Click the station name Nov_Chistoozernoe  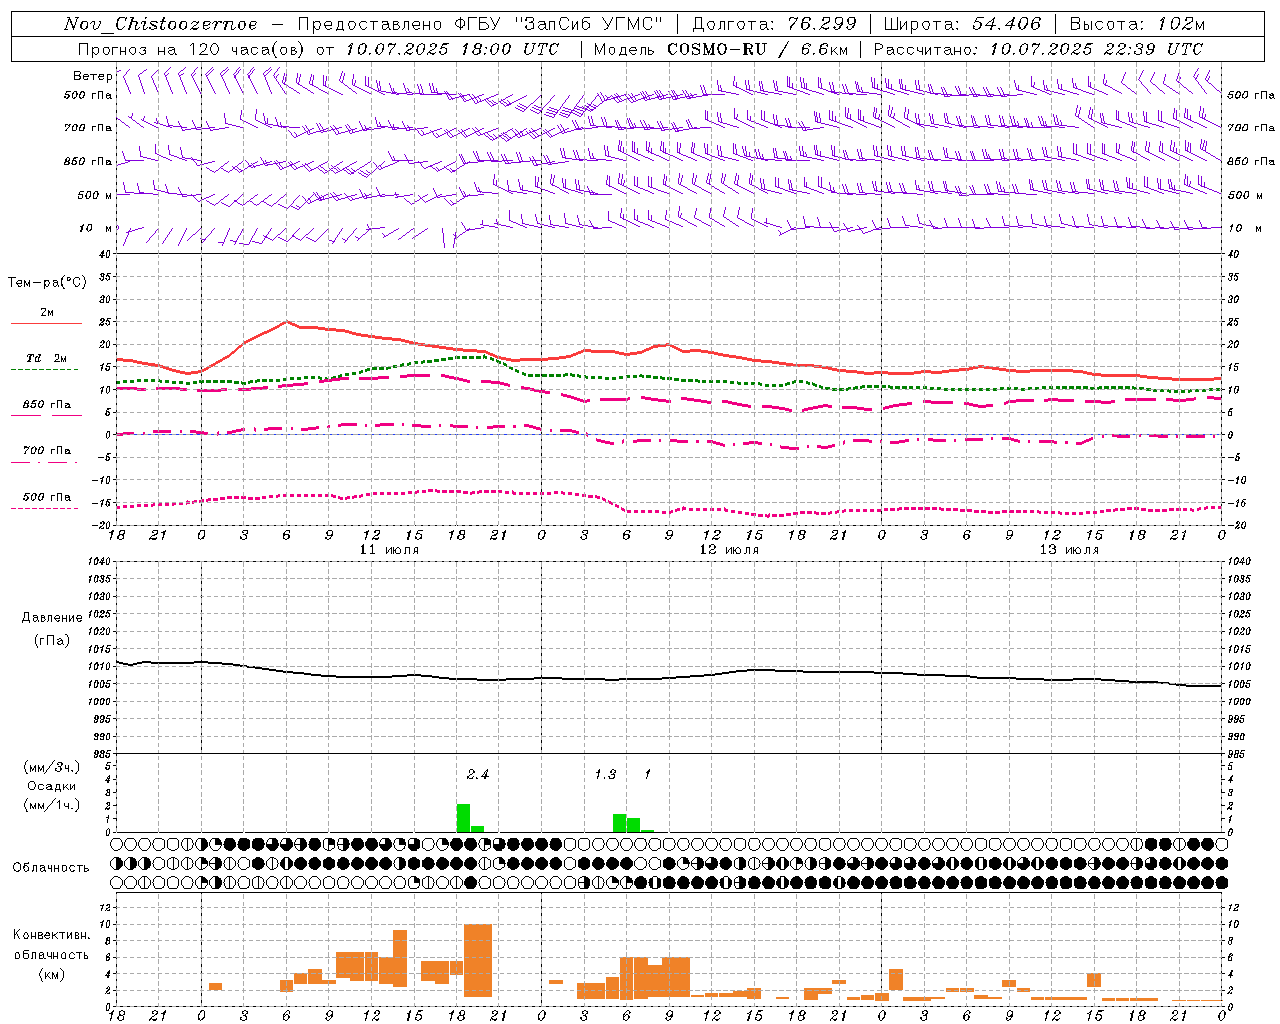pyautogui.click(x=160, y=24)
